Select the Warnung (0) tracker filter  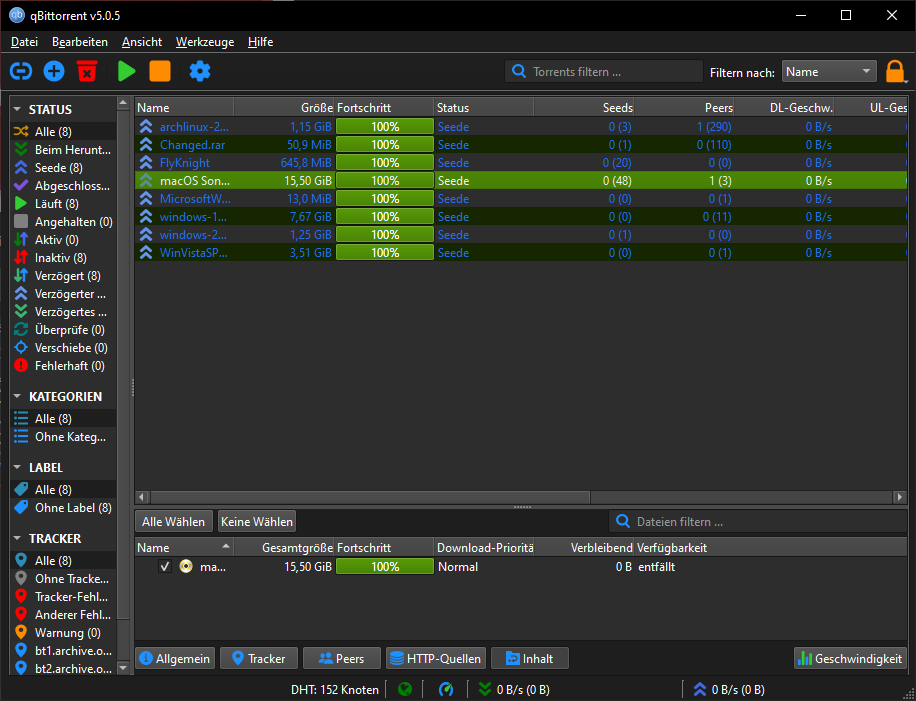point(63,633)
